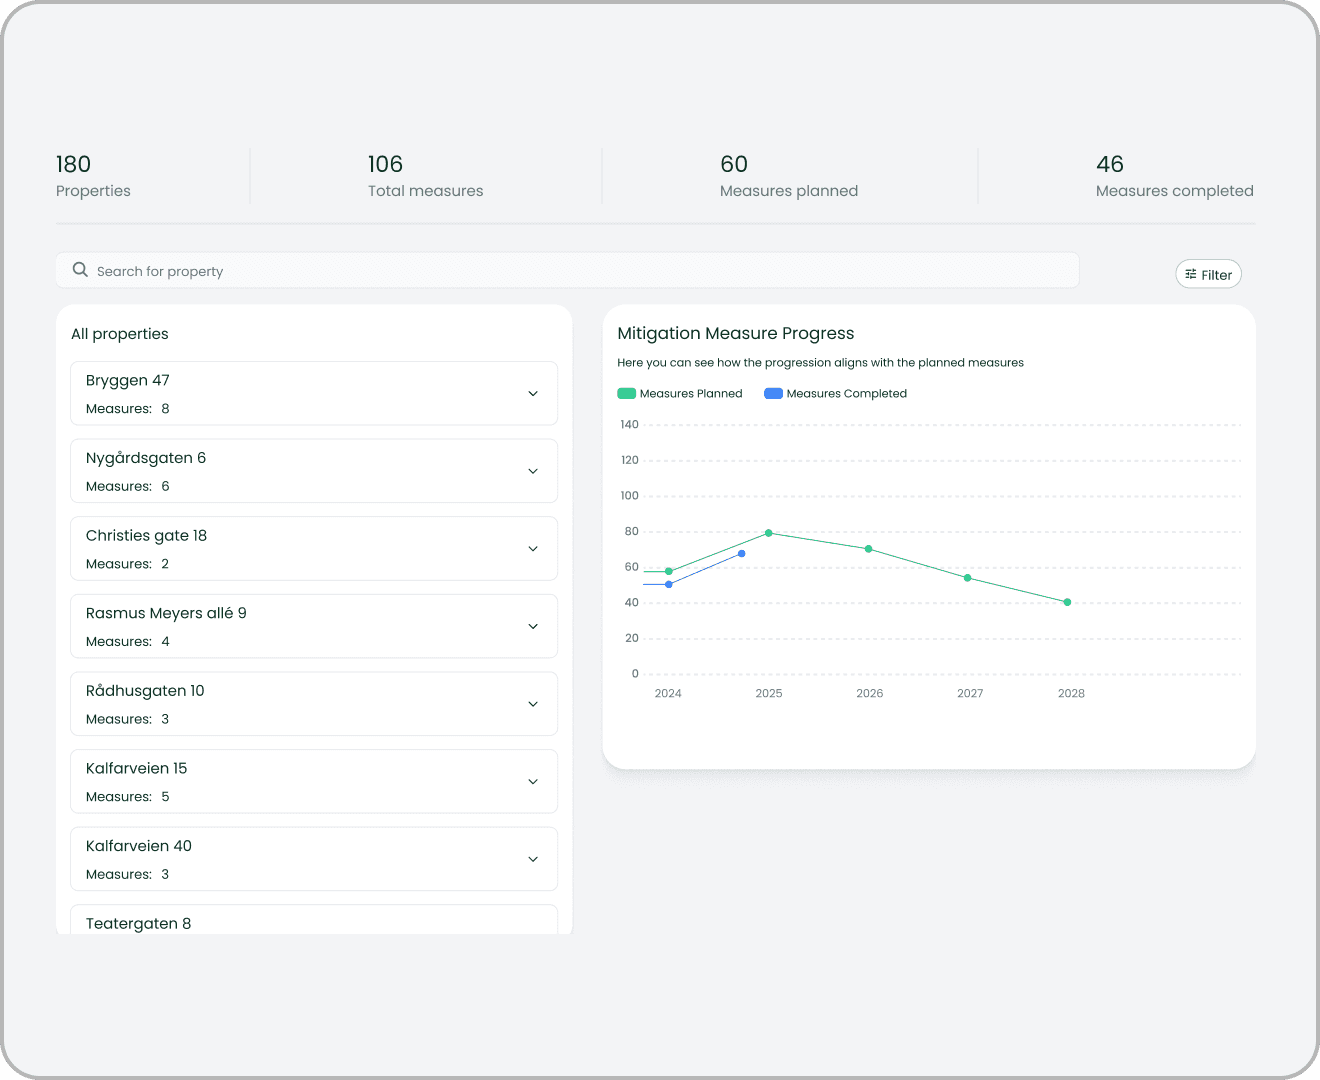This screenshot has width=1320, height=1080.
Task: Select the Kalfarveien 15 property name
Action: point(136,768)
